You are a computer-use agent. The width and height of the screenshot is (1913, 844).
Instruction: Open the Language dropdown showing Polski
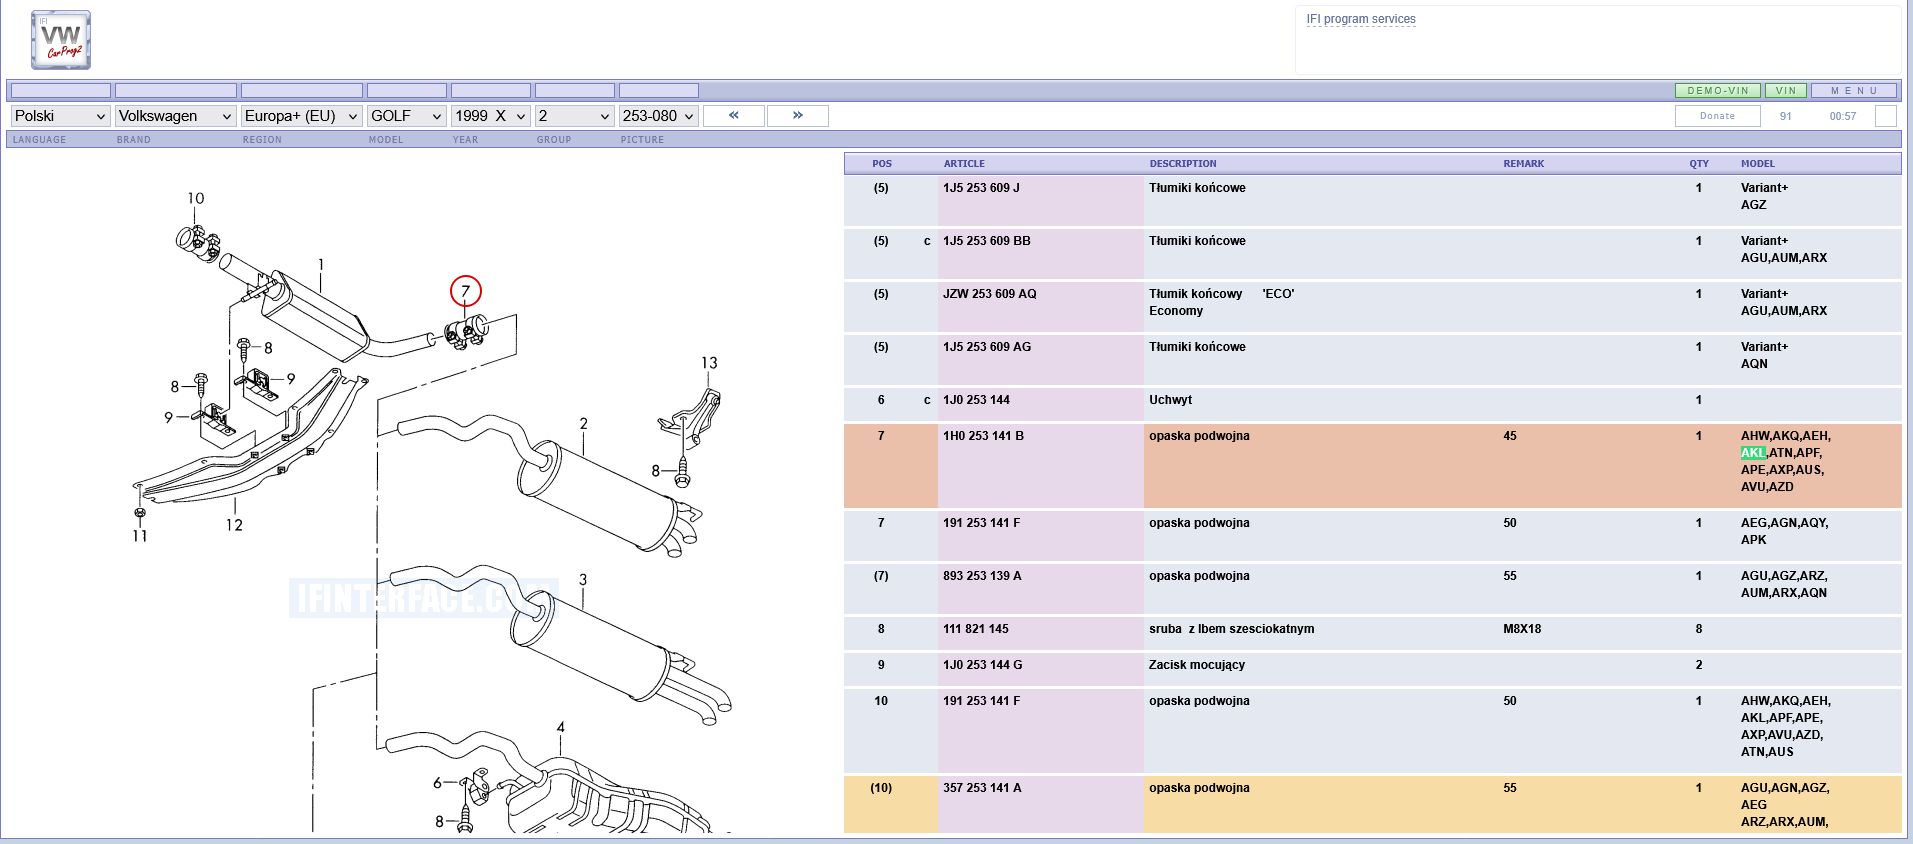(60, 116)
